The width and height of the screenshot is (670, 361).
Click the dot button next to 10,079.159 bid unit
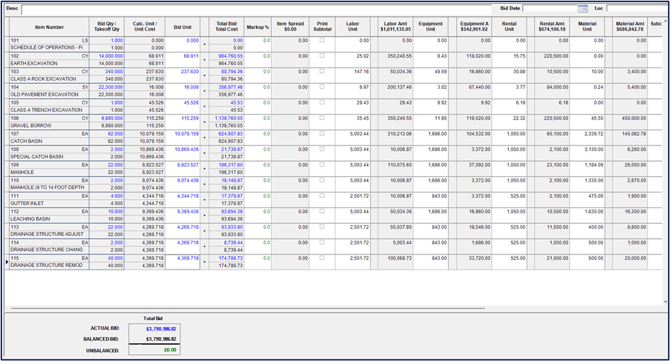[x=204, y=138]
